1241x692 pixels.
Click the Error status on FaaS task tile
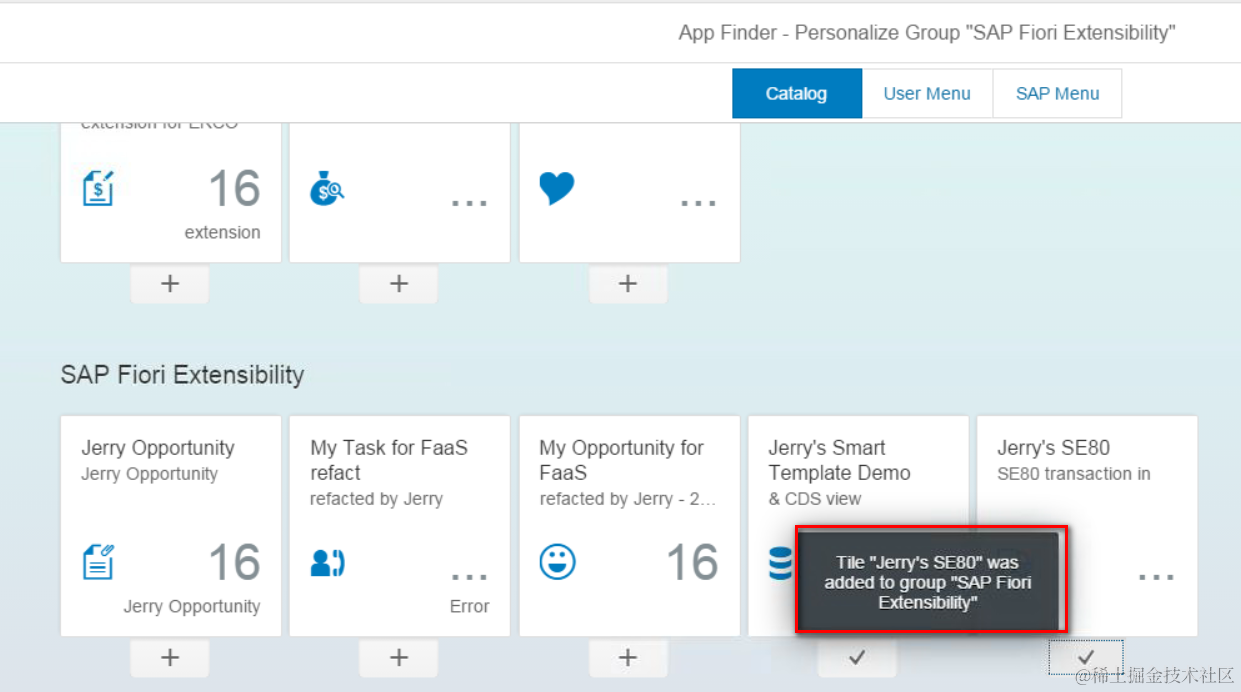pos(469,606)
